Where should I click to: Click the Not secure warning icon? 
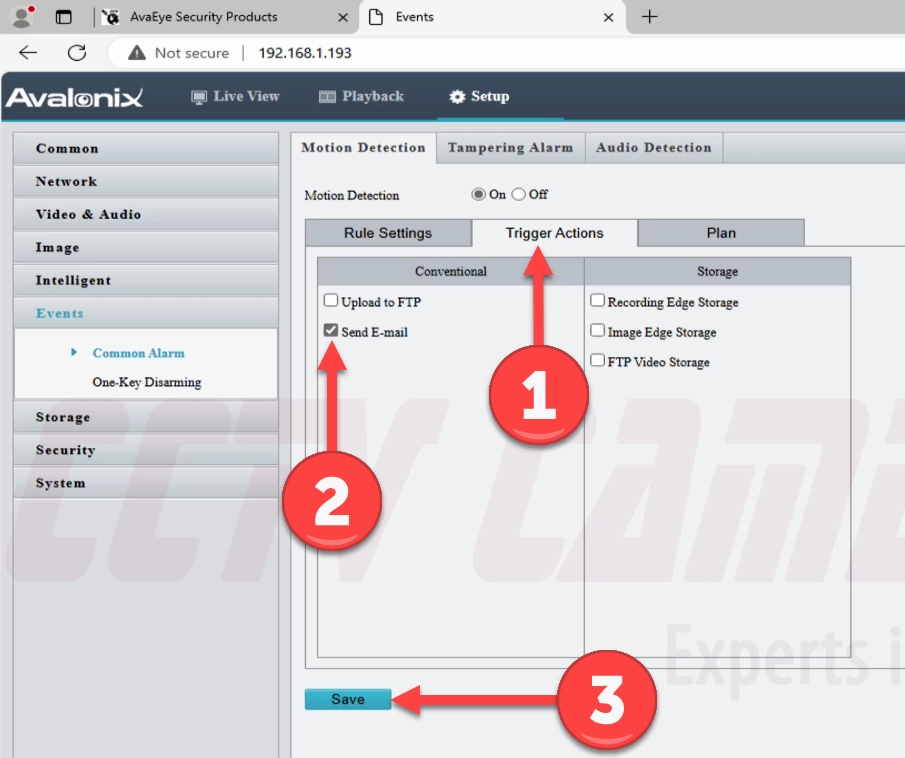click(137, 53)
